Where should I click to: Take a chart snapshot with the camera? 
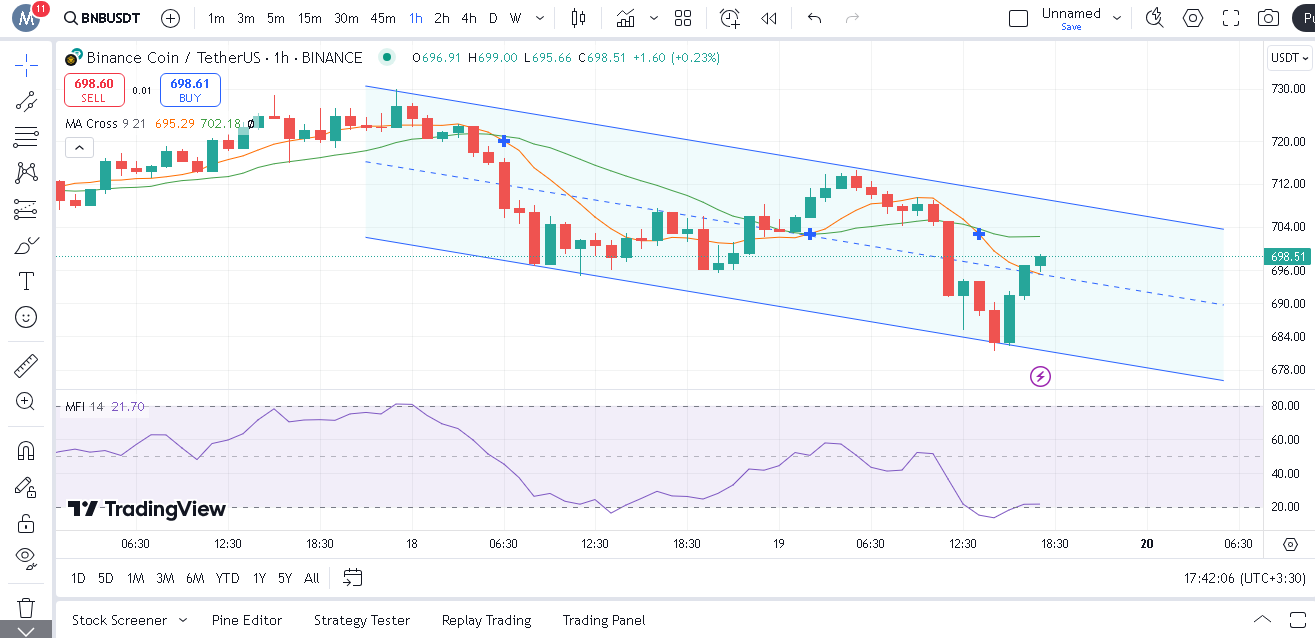1269,18
